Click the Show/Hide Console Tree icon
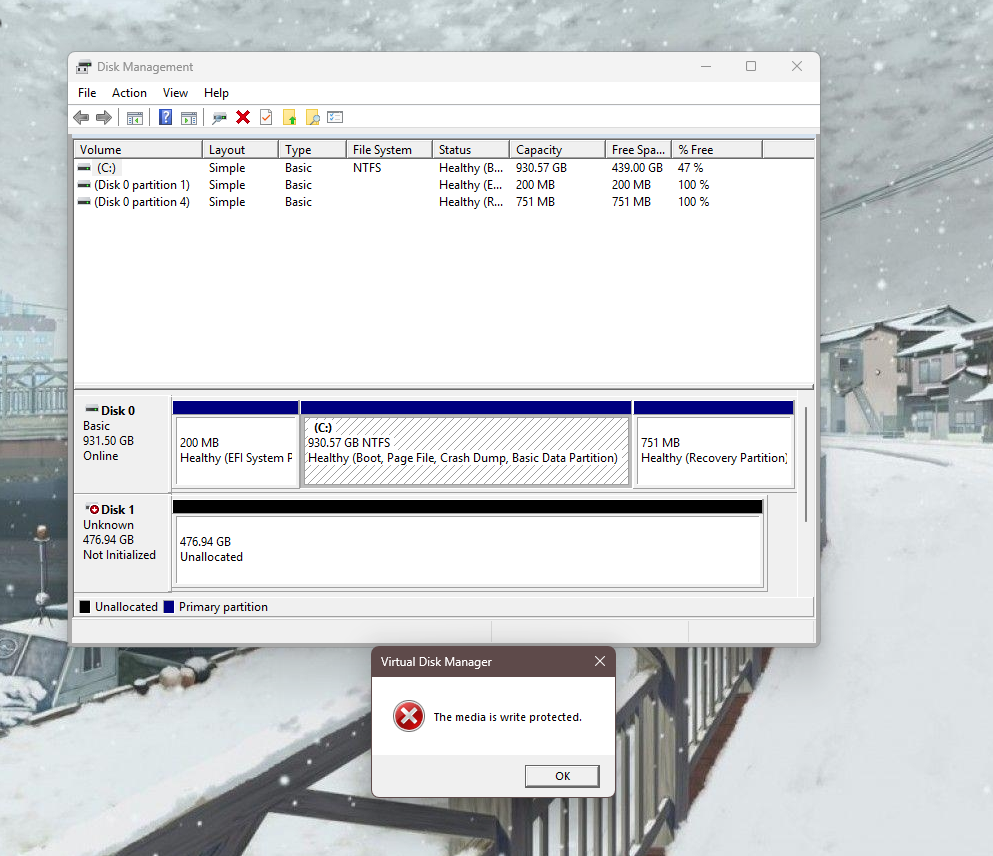 [135, 118]
